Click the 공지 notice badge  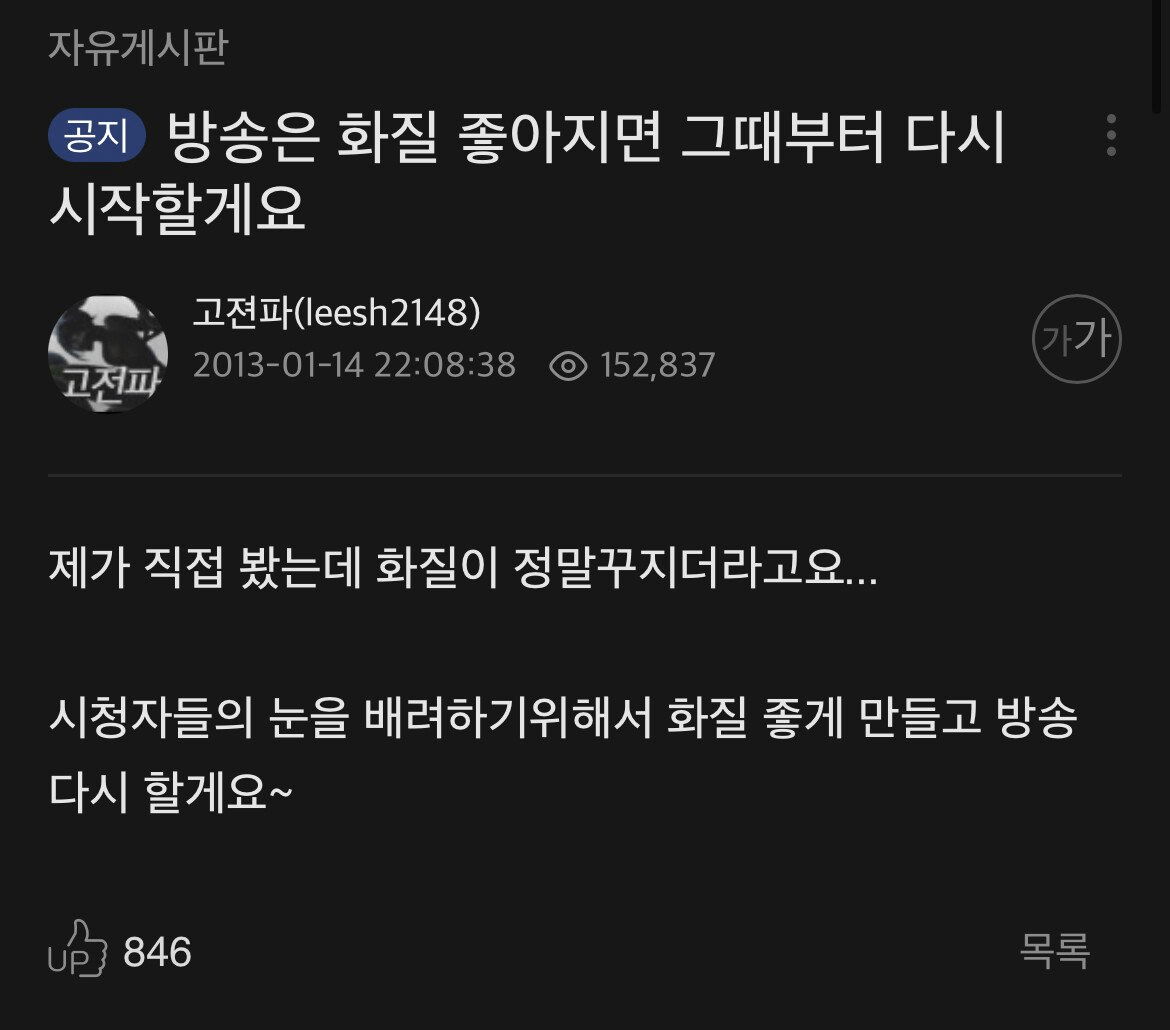[x=96, y=136]
